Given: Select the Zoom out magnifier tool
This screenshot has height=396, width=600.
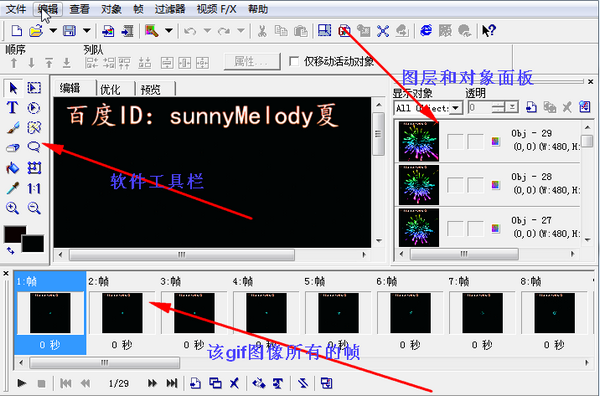Looking at the screenshot, I should 34,208.
